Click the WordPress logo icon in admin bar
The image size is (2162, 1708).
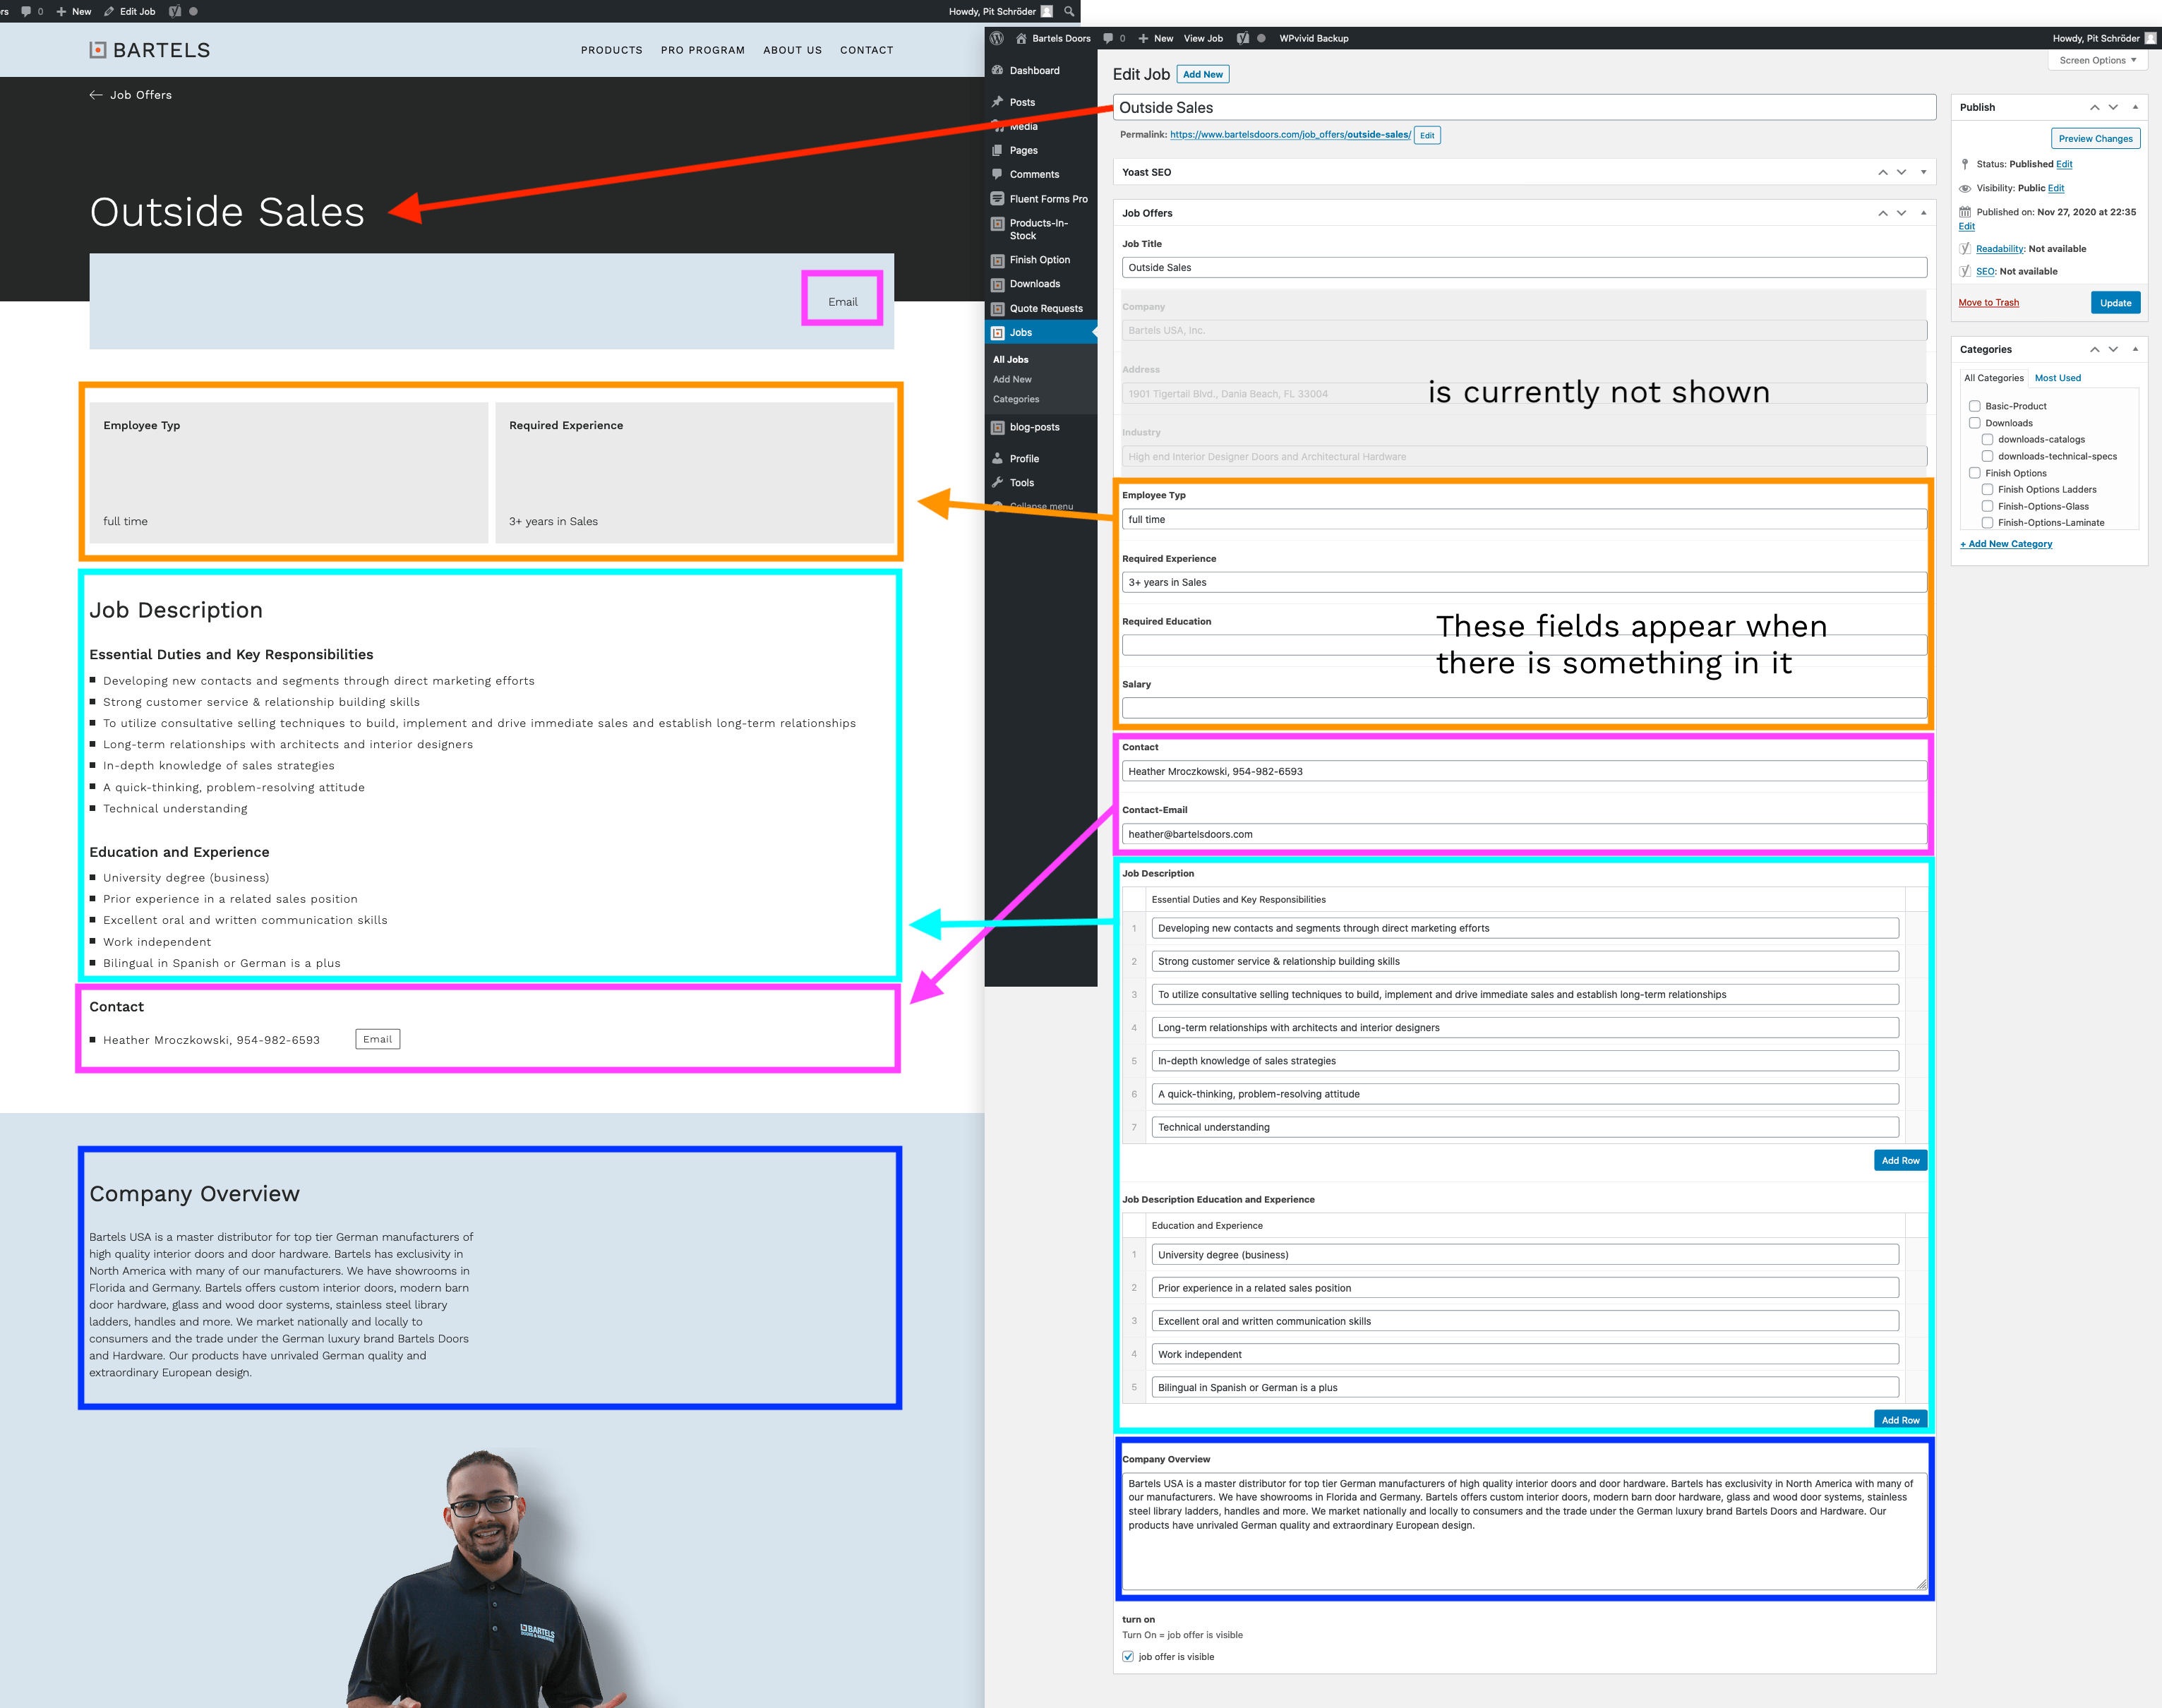[996, 38]
